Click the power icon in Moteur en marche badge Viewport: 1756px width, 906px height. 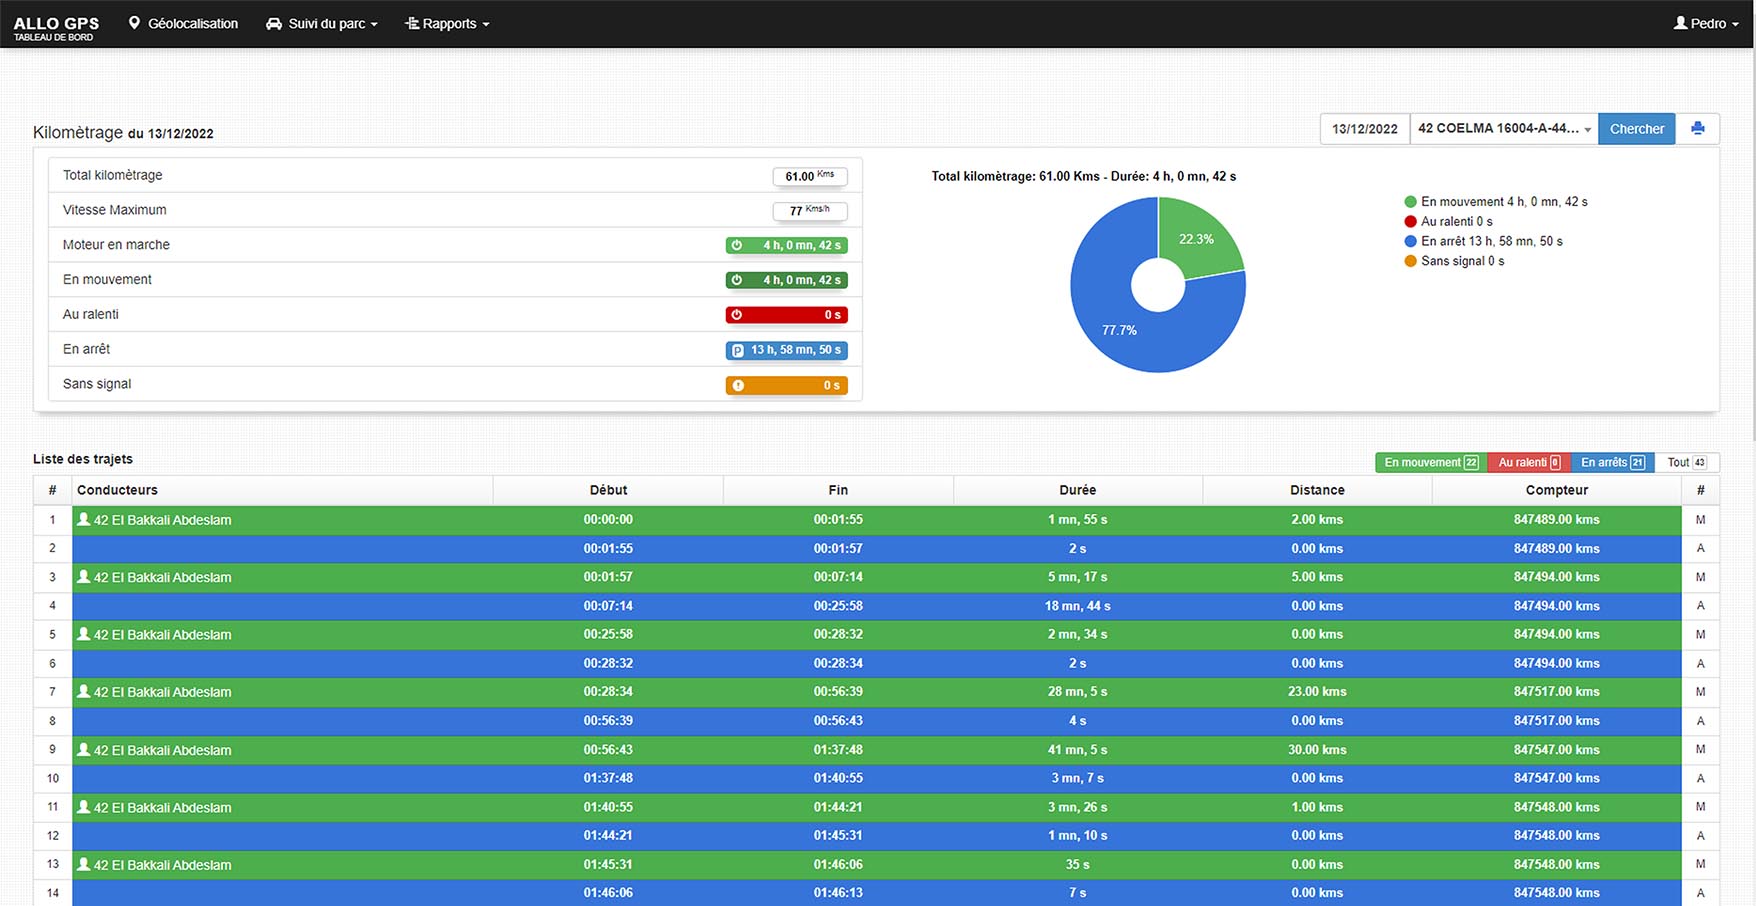tap(737, 245)
